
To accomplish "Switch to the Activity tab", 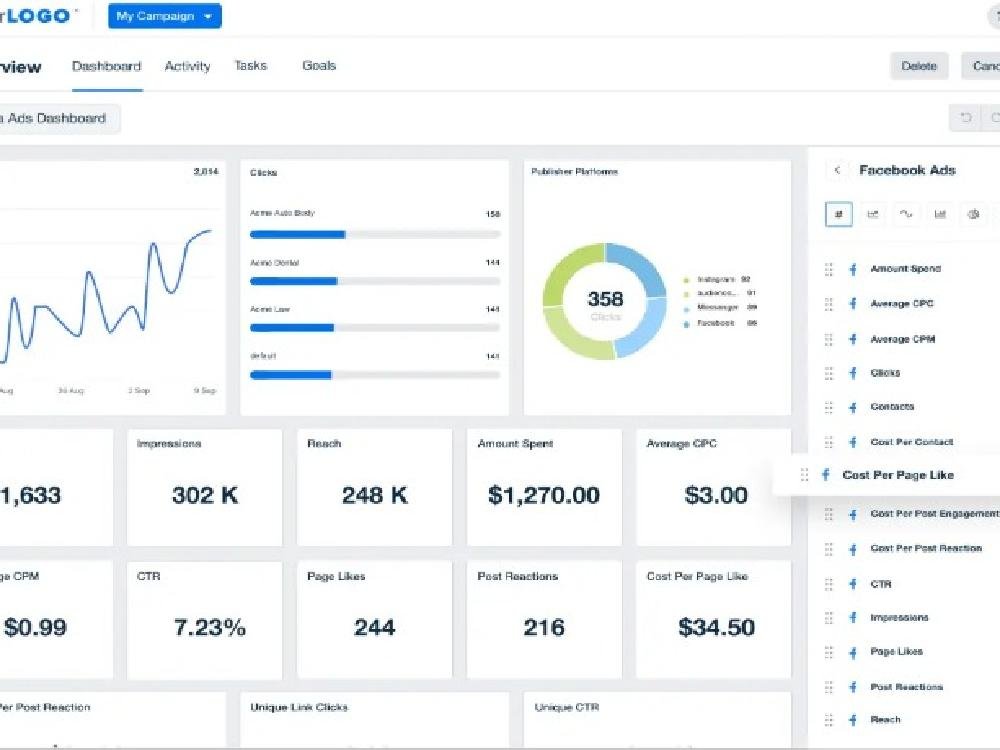I will pyautogui.click(x=187, y=66).
